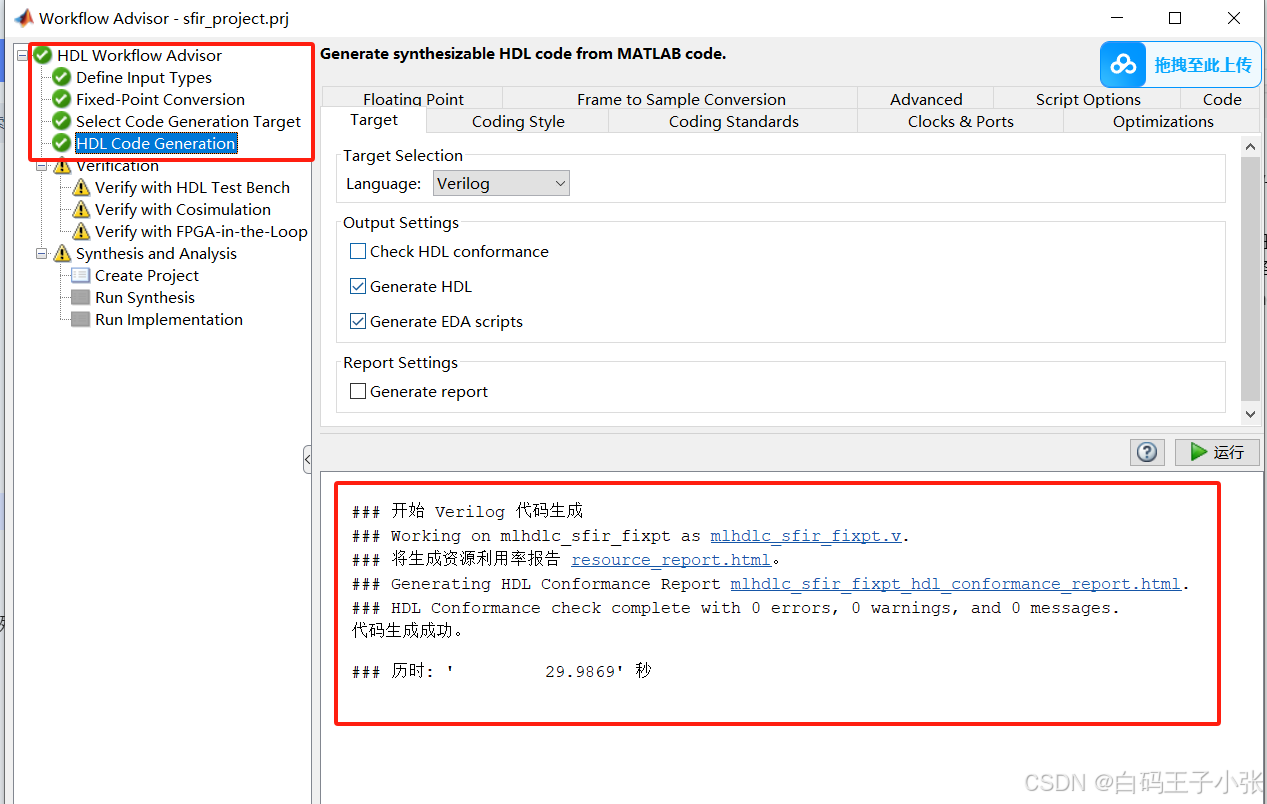Switch to the Coding Standards tab
1267x804 pixels.
734,121
